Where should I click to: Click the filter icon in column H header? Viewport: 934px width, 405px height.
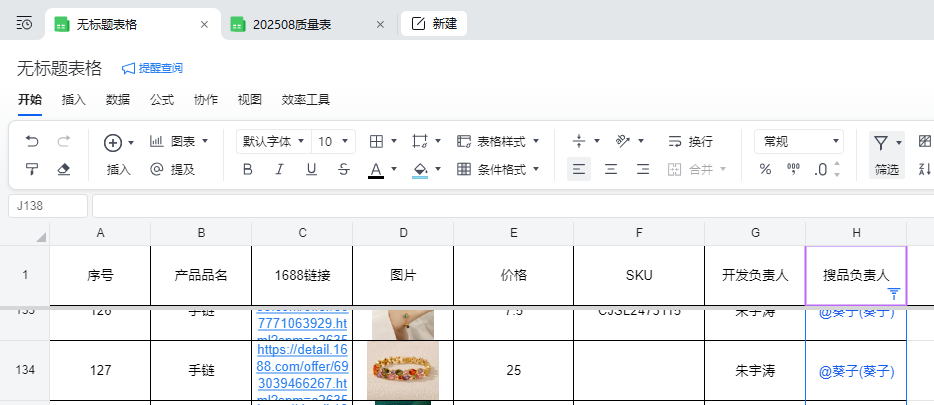(x=894, y=293)
